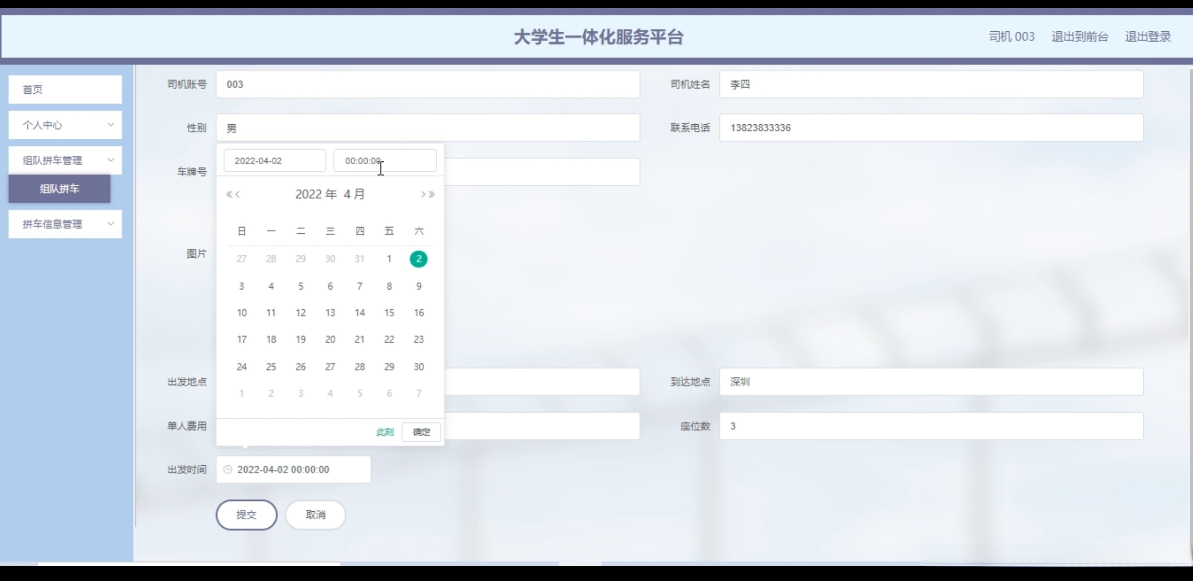Select April 15 in the calendar
The image size is (1193, 581).
pyautogui.click(x=389, y=312)
